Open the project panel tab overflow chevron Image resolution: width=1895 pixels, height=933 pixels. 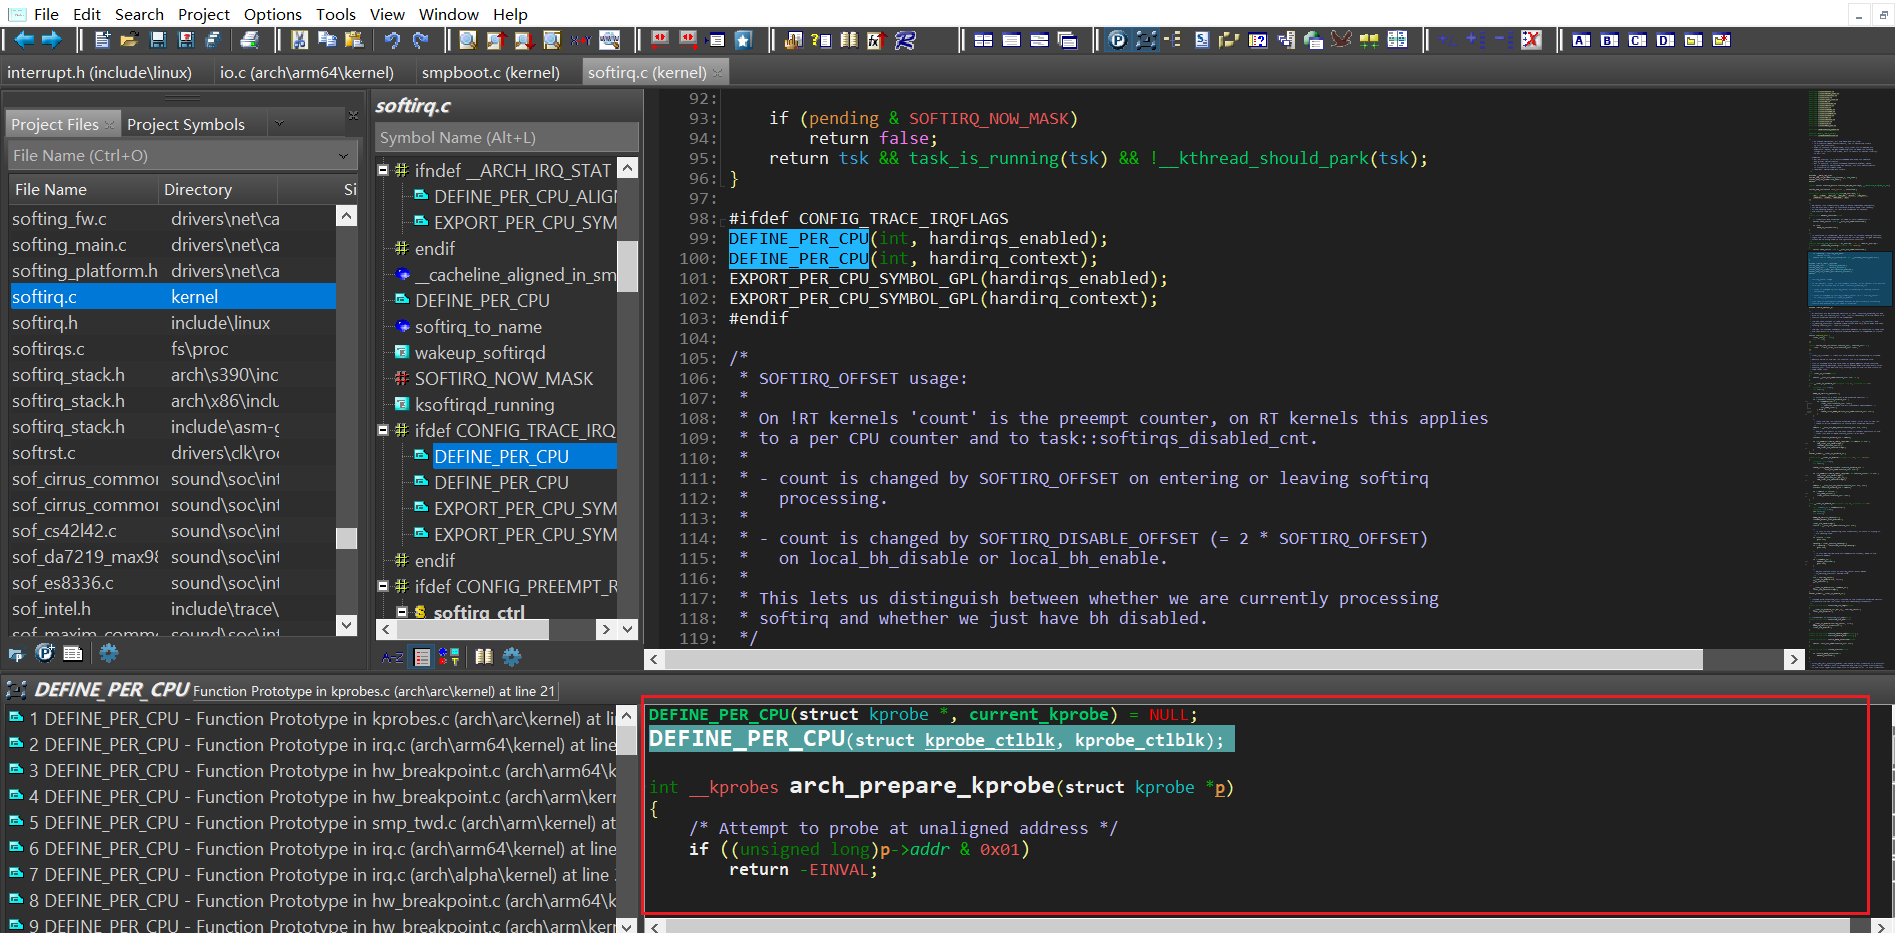pos(279,124)
